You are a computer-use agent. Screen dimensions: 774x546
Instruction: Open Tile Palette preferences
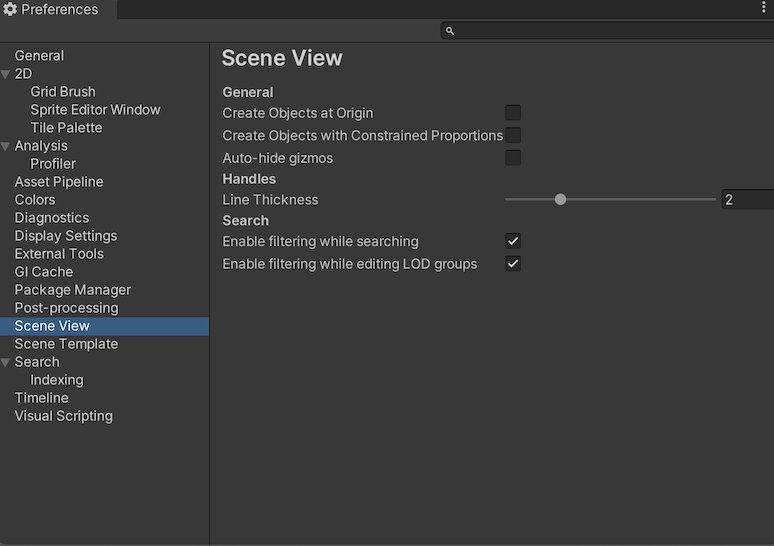point(66,128)
